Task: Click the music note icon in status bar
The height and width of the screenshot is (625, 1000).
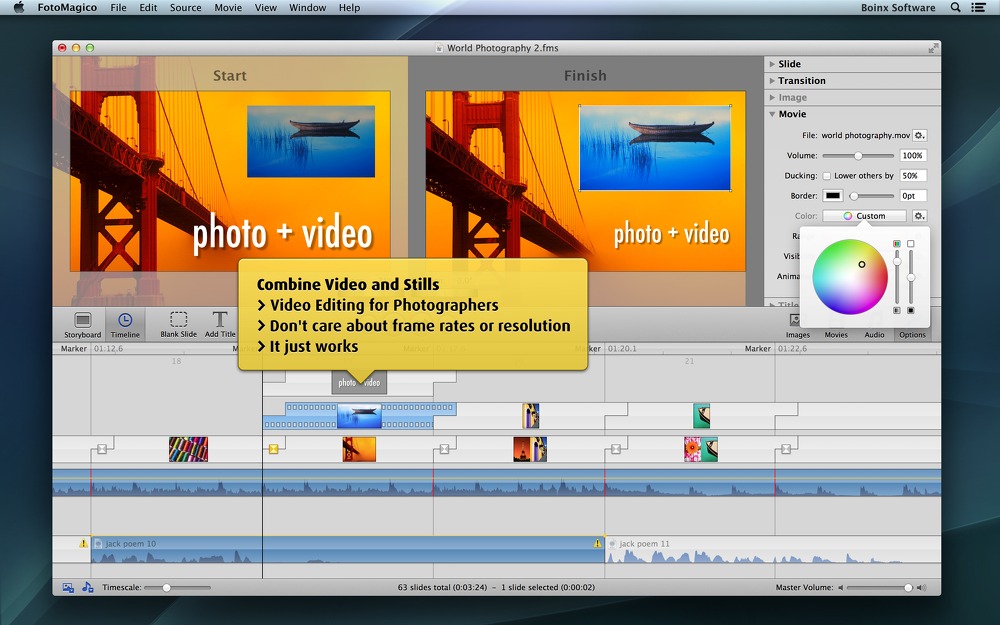Action: 87,587
